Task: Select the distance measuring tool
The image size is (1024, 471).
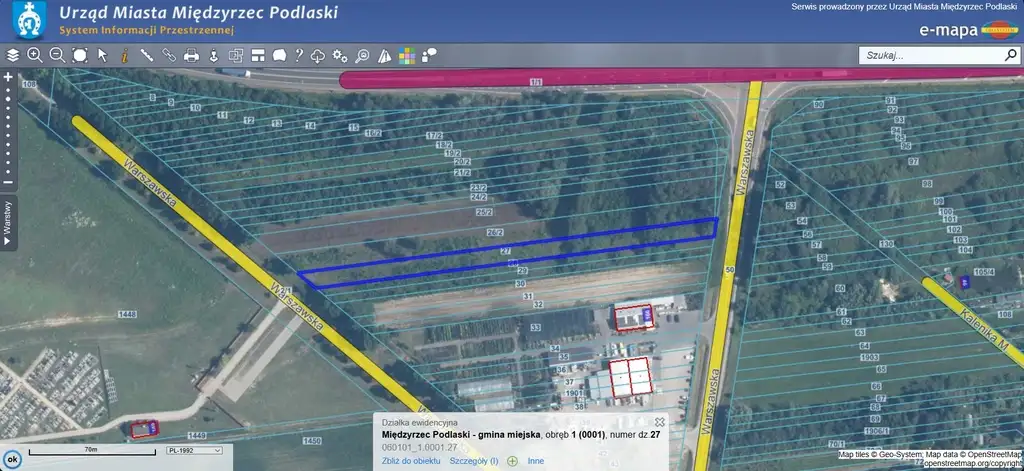Action: click(x=146, y=56)
